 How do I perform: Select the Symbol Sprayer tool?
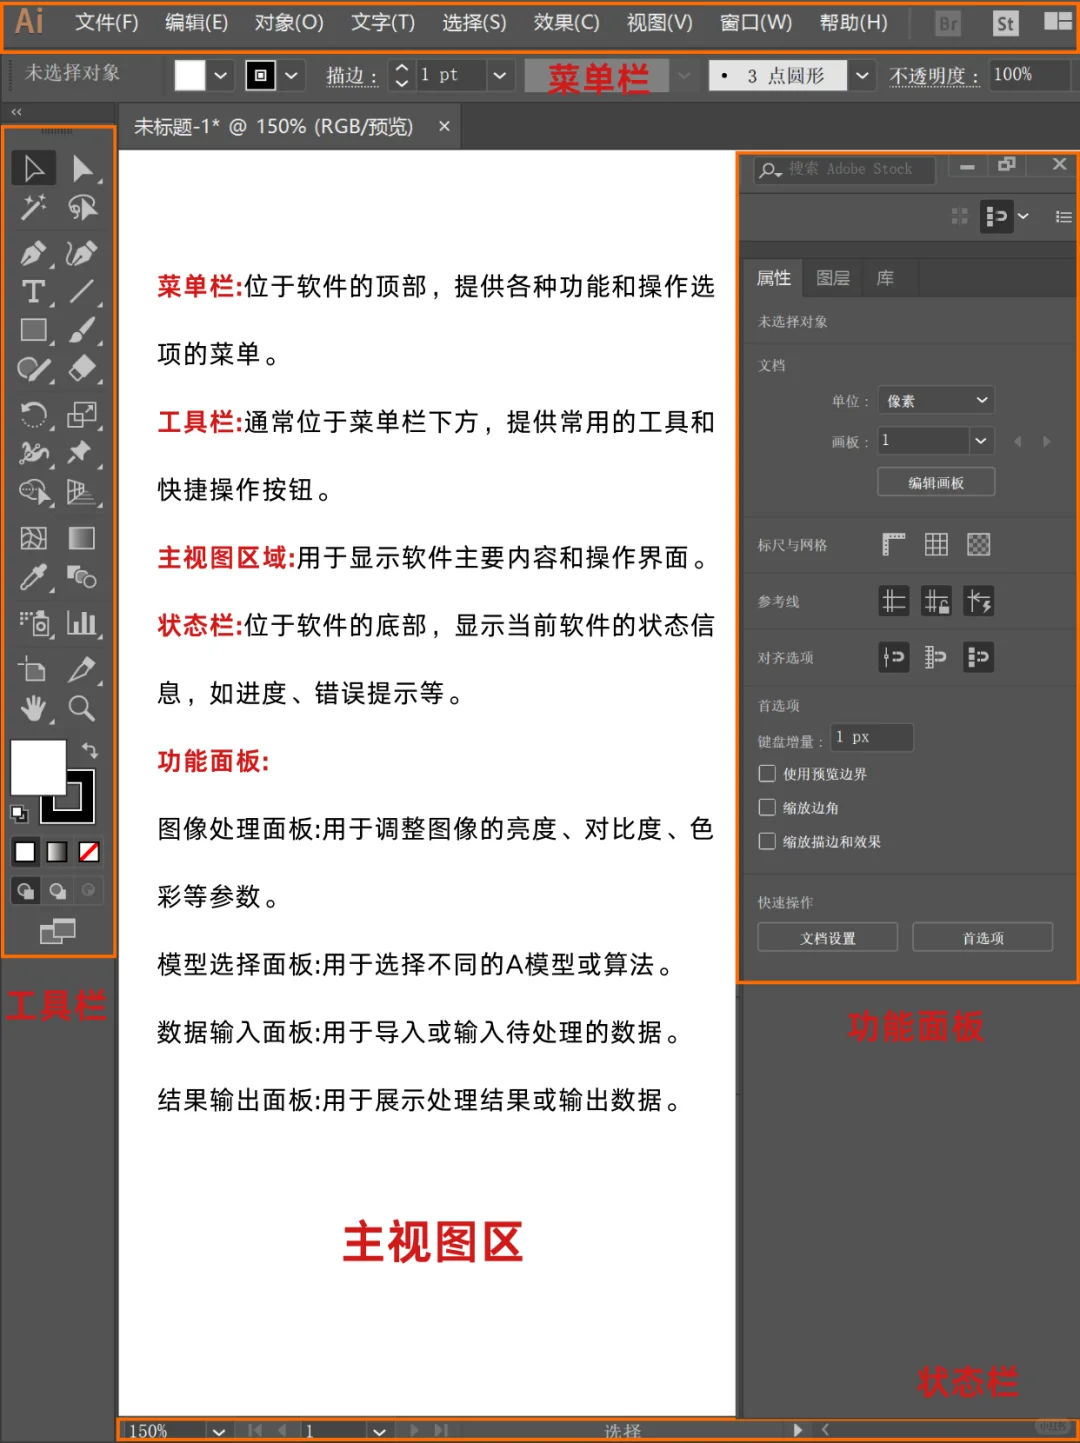coord(33,624)
